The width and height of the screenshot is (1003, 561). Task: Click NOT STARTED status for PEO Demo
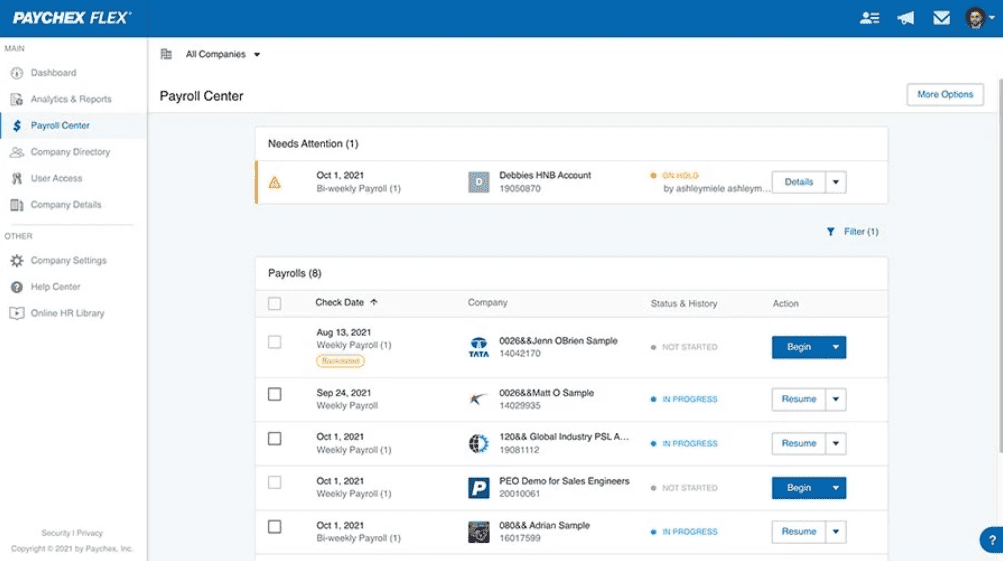point(690,488)
